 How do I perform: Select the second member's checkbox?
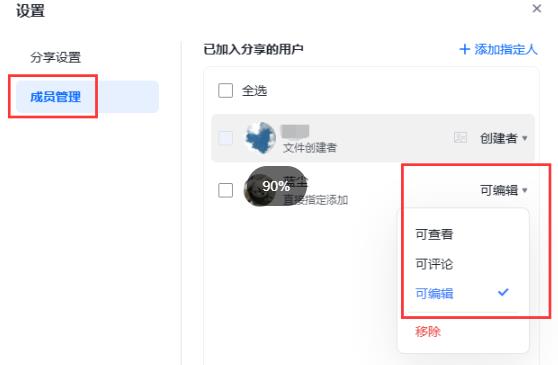(225, 190)
